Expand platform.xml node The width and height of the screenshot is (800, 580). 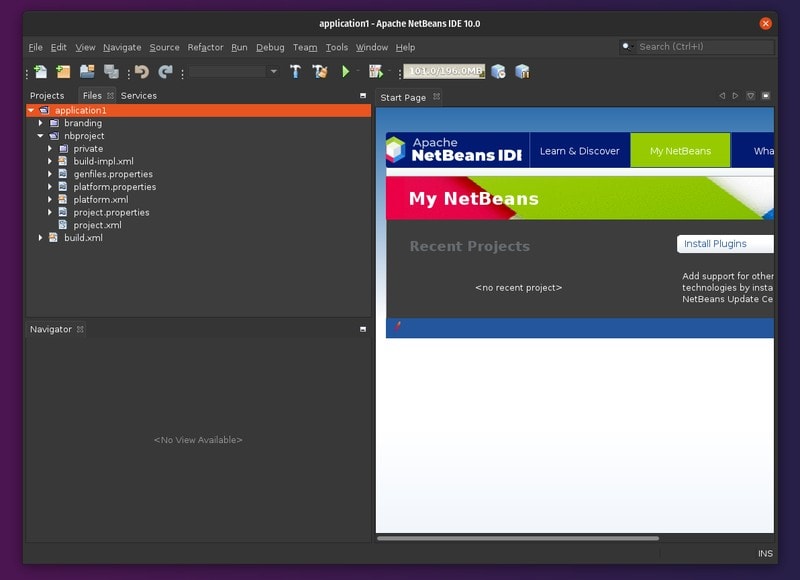coord(49,199)
